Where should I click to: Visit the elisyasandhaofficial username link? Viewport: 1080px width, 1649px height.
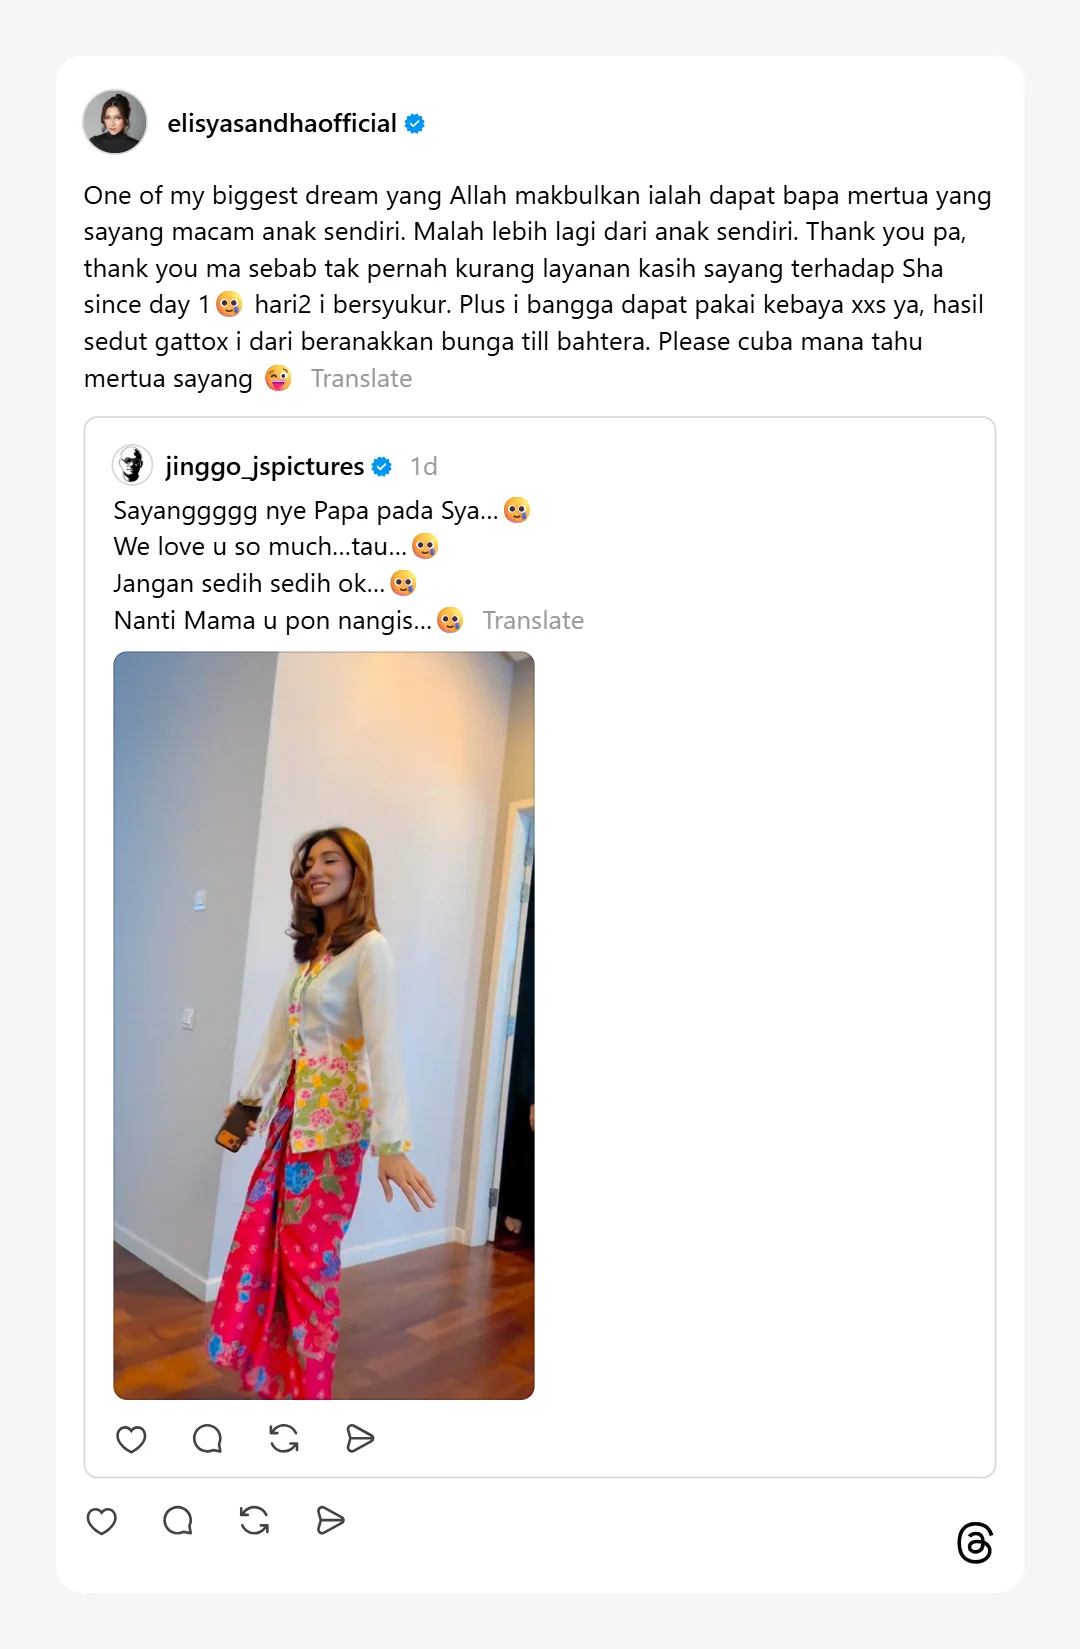click(x=282, y=123)
